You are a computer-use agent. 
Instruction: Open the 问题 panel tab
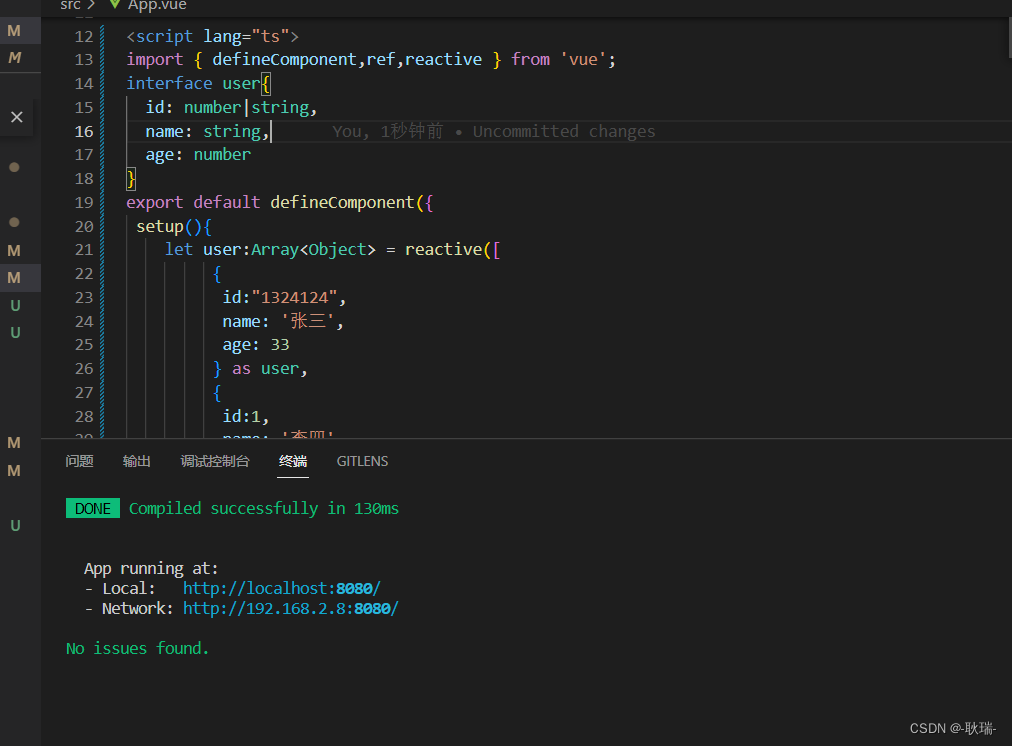79,461
